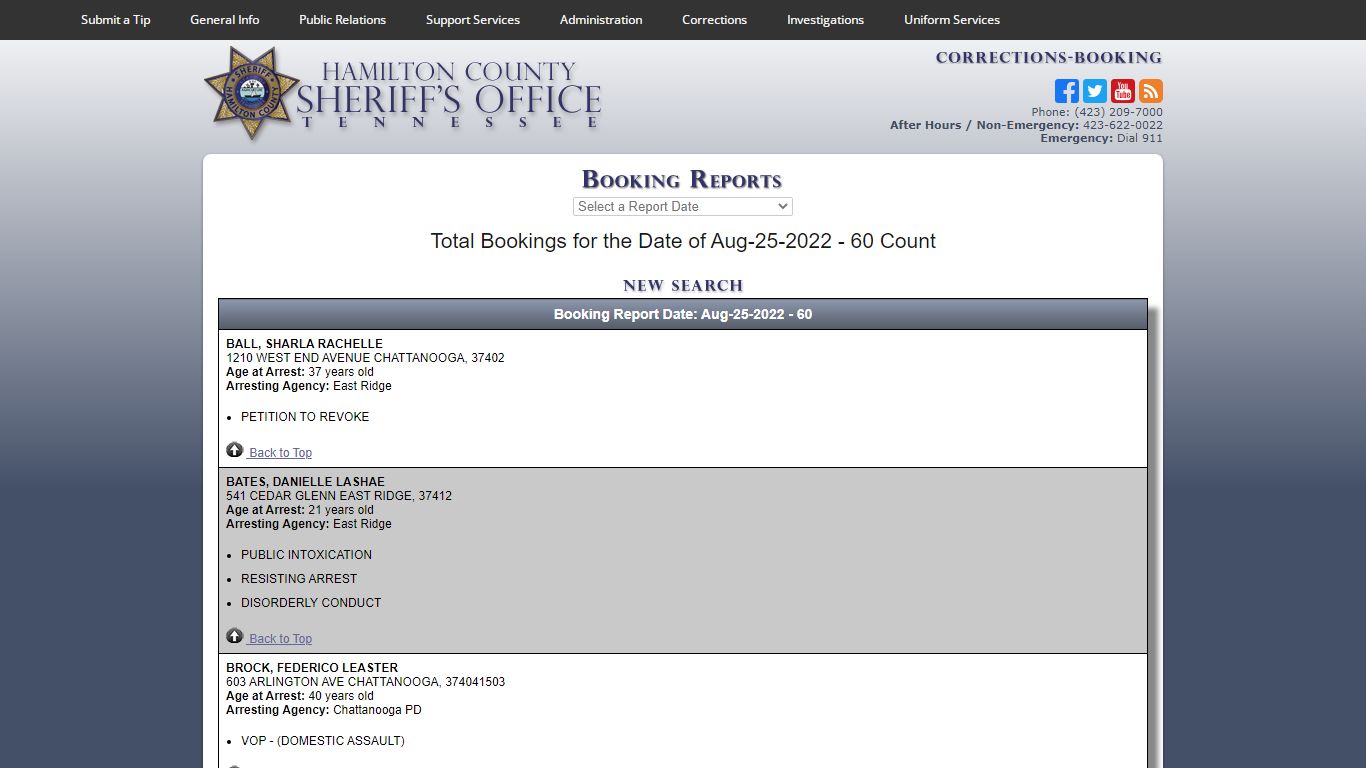Click up-arrow icon under Bates, Danielle Lashae

235,636
